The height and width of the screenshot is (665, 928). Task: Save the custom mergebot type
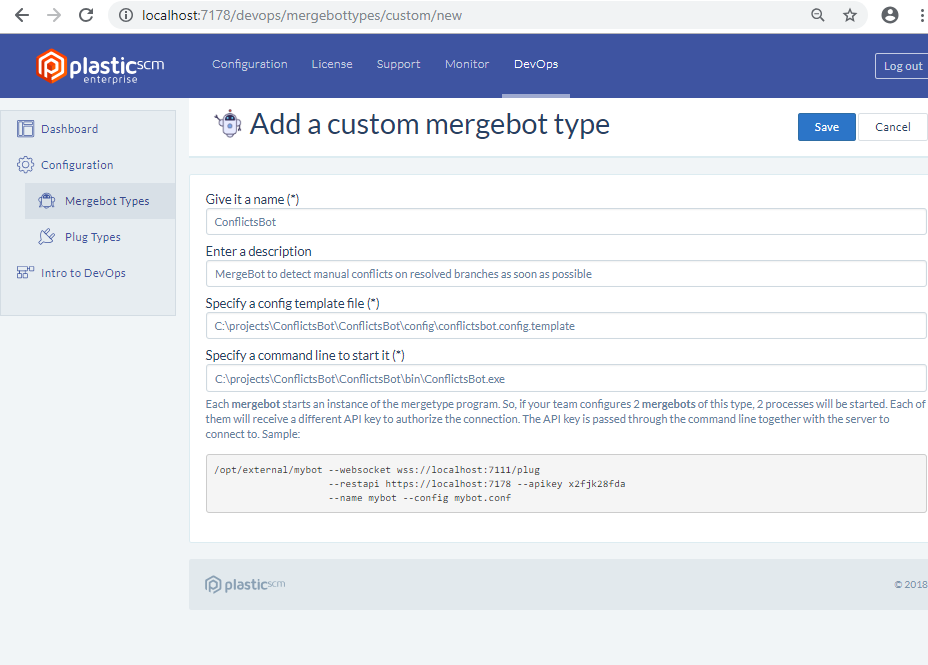[x=826, y=127]
